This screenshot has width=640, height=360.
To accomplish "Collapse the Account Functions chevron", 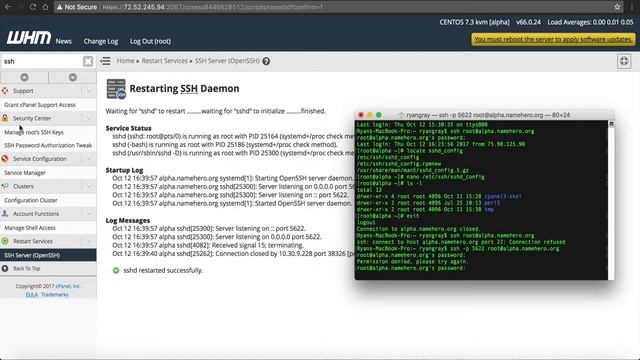I will (89, 213).
